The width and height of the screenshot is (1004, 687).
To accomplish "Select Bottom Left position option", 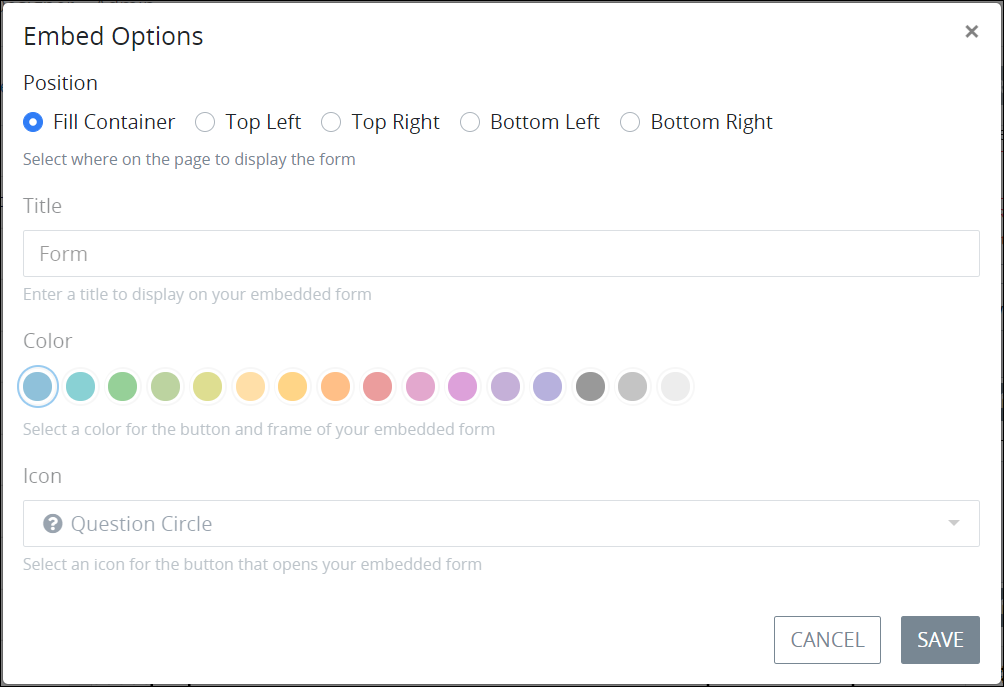I will (470, 122).
